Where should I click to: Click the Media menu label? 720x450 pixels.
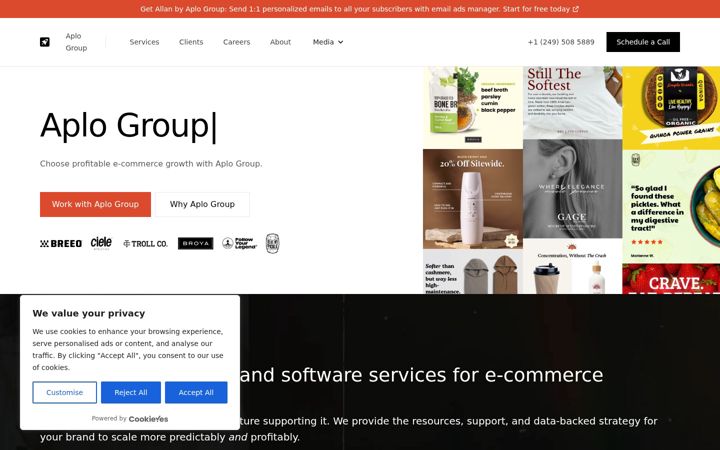pyautogui.click(x=323, y=42)
